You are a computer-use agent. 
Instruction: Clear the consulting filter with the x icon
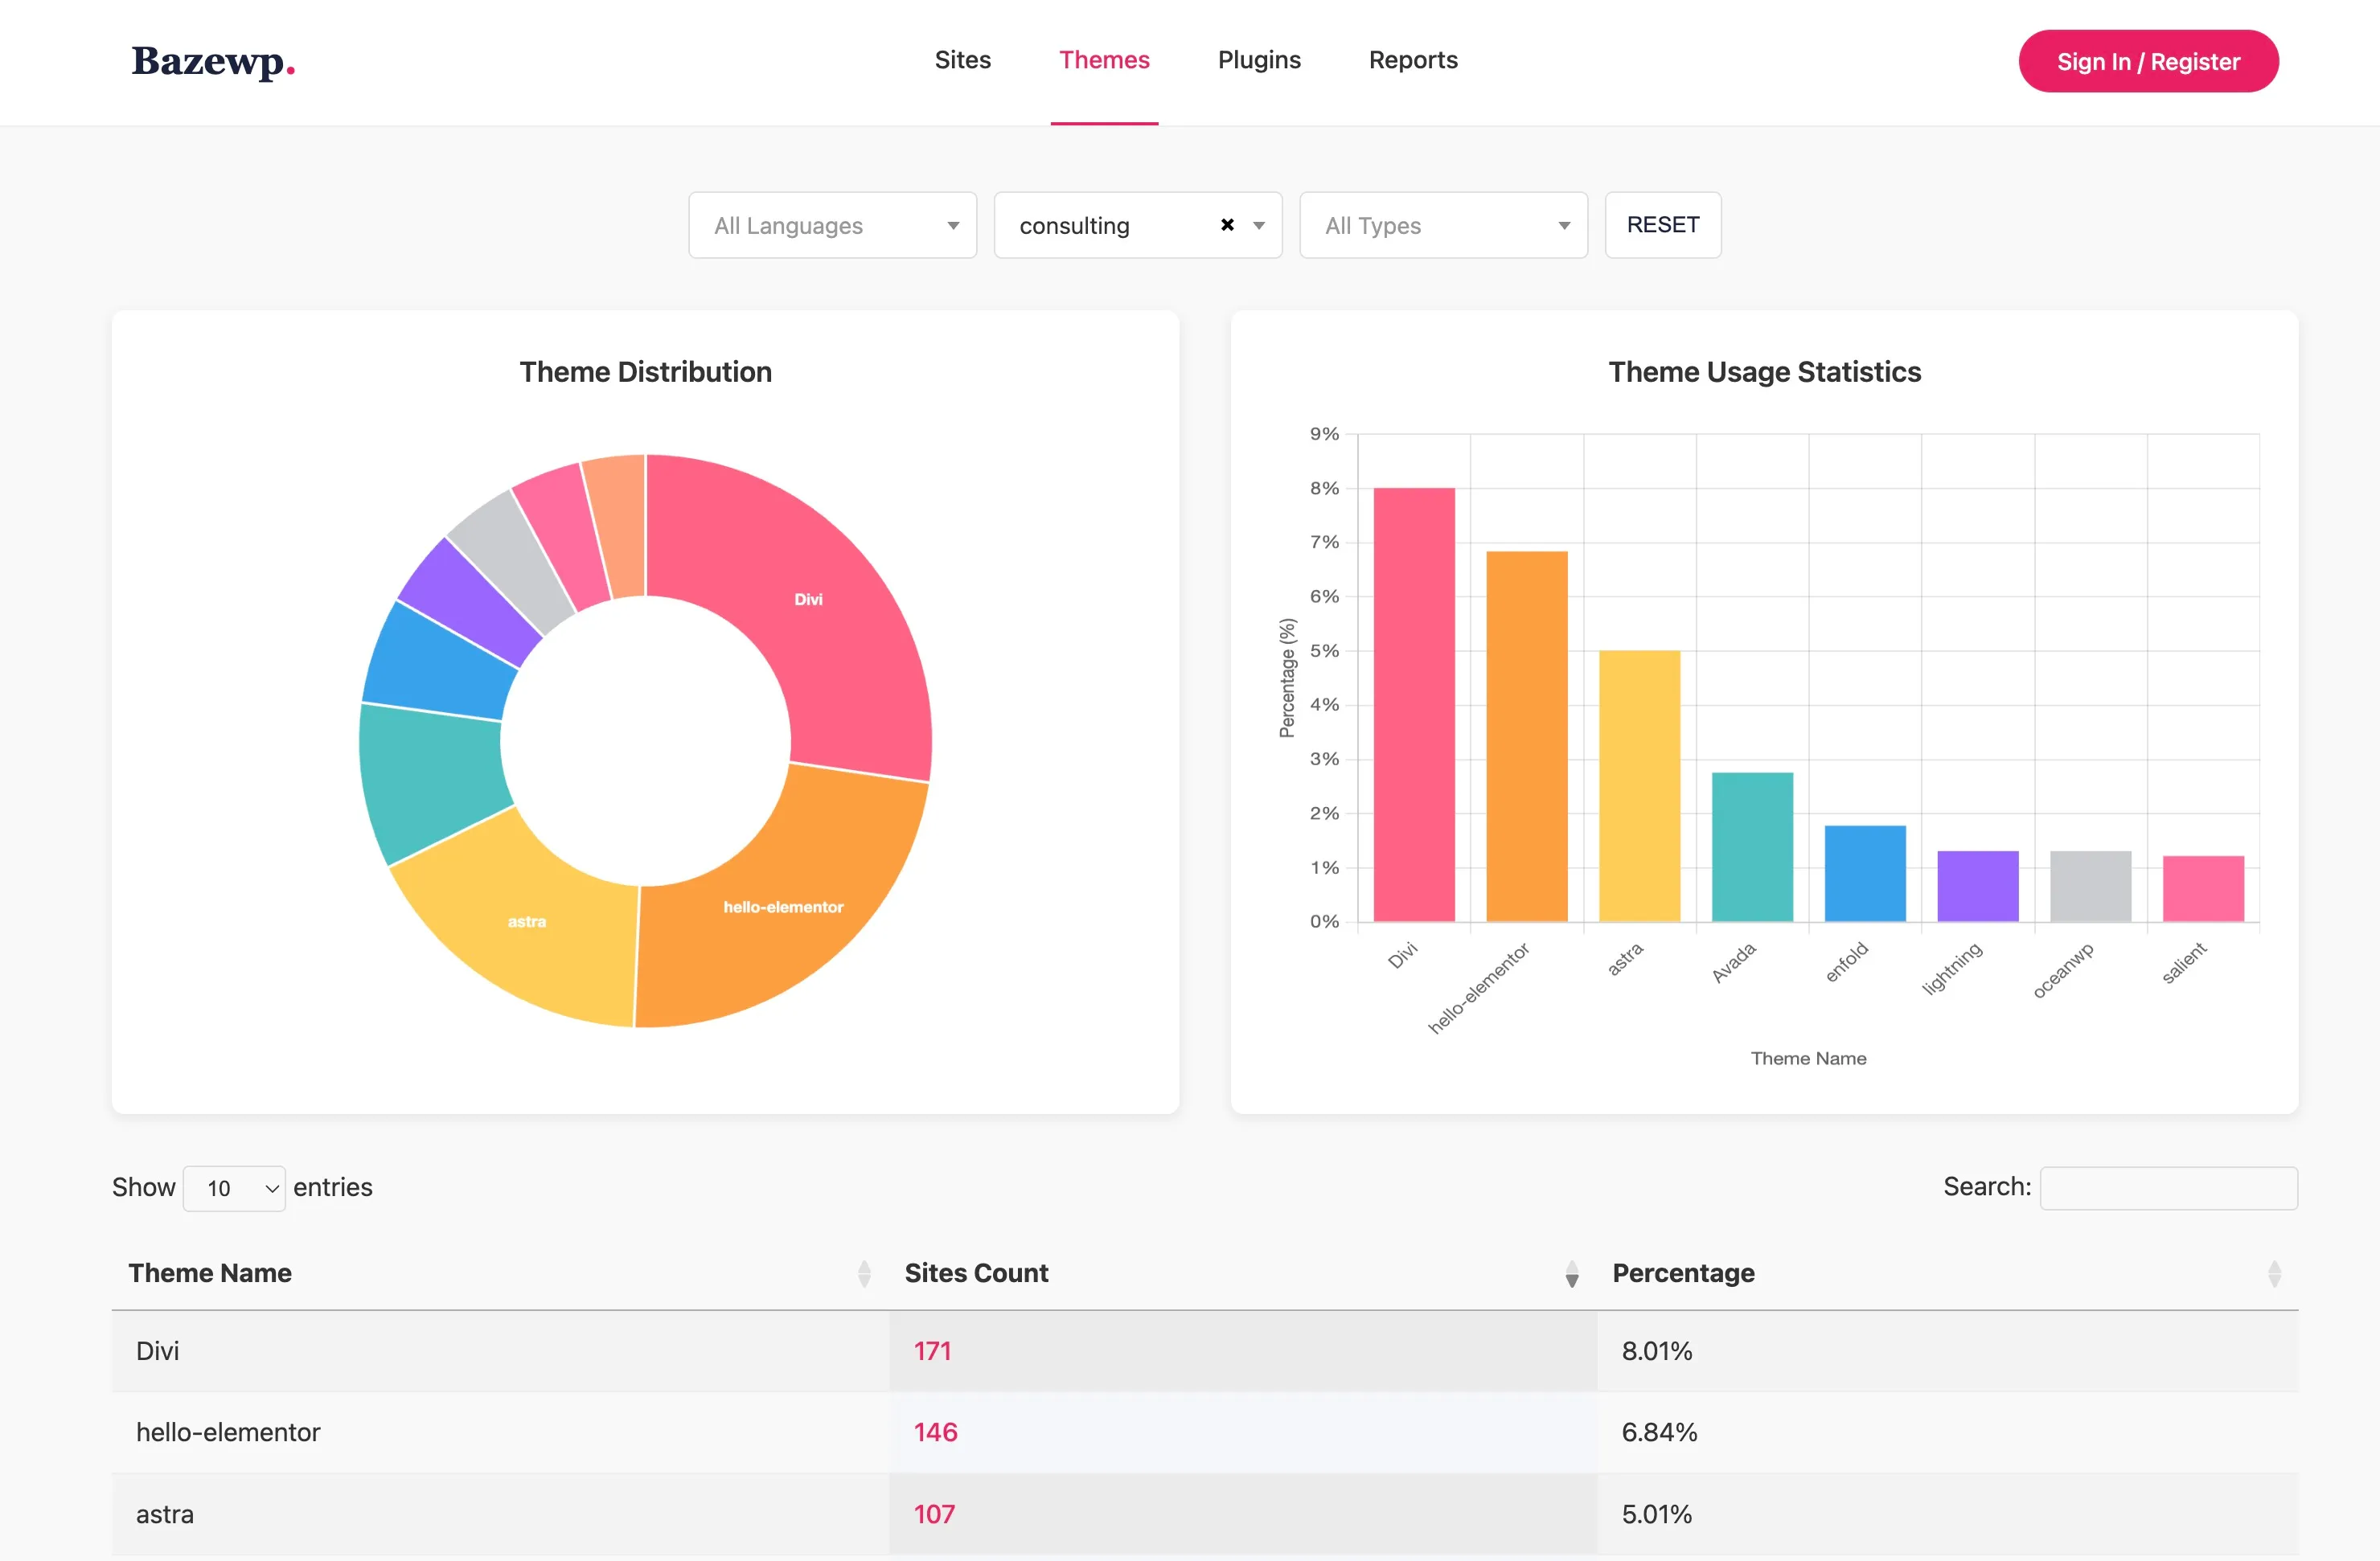pyautogui.click(x=1227, y=225)
